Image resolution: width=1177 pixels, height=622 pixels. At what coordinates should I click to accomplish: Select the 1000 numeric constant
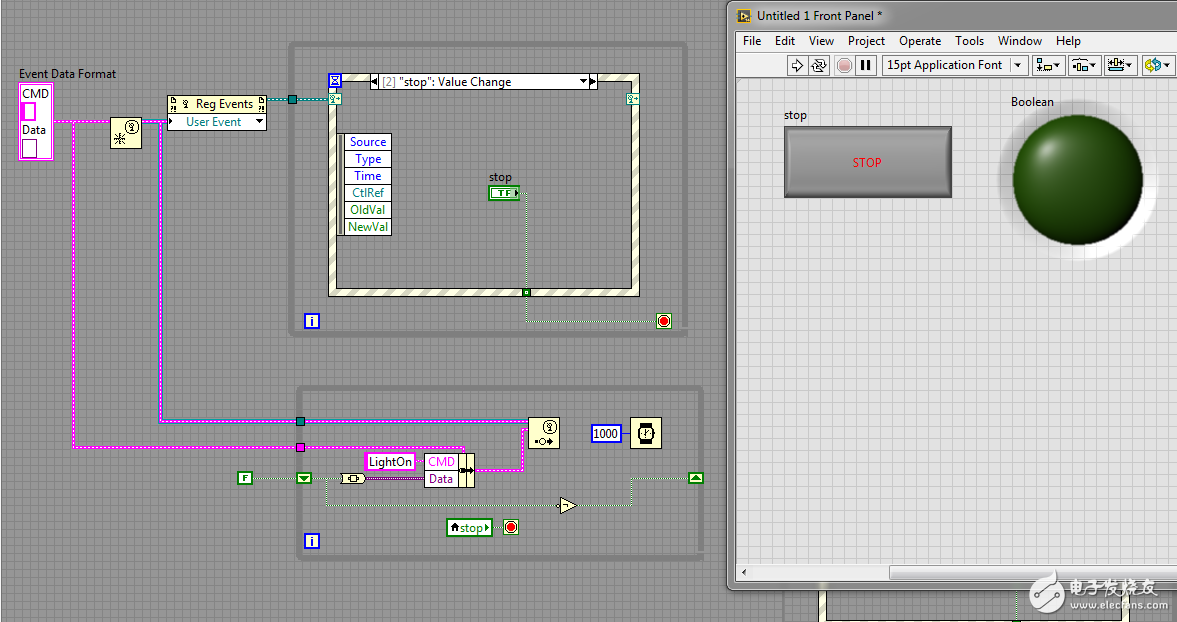coord(606,434)
